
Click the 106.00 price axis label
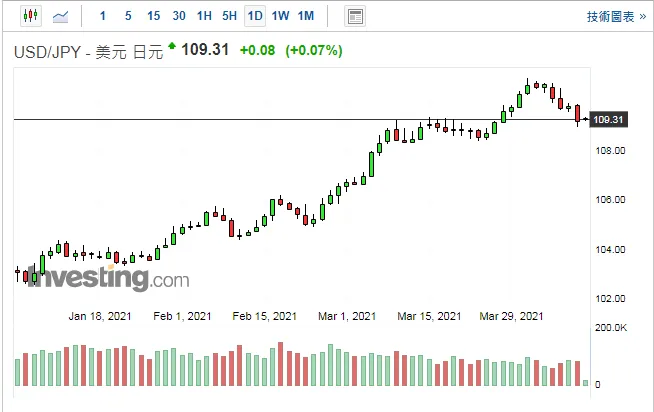[610, 200]
